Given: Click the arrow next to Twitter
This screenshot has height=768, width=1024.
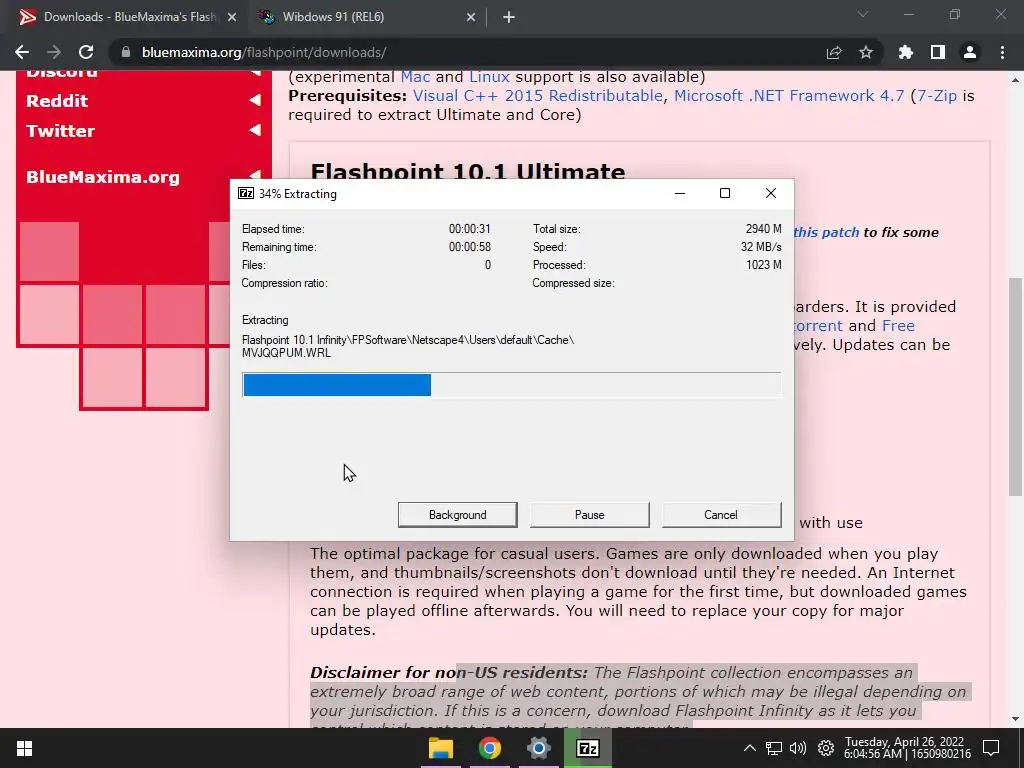Looking at the screenshot, I should click(x=255, y=130).
